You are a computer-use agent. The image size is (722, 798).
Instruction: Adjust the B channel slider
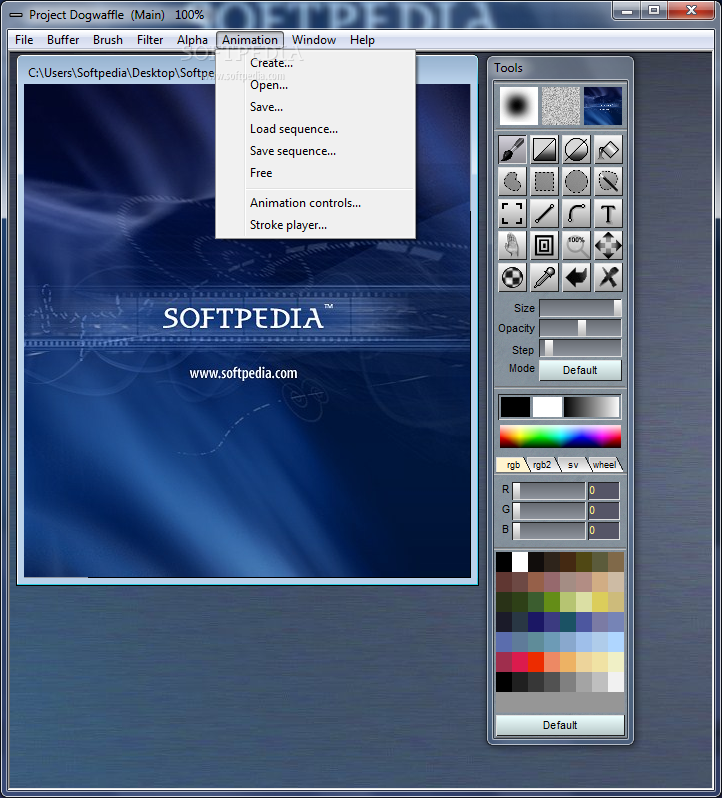coord(548,530)
